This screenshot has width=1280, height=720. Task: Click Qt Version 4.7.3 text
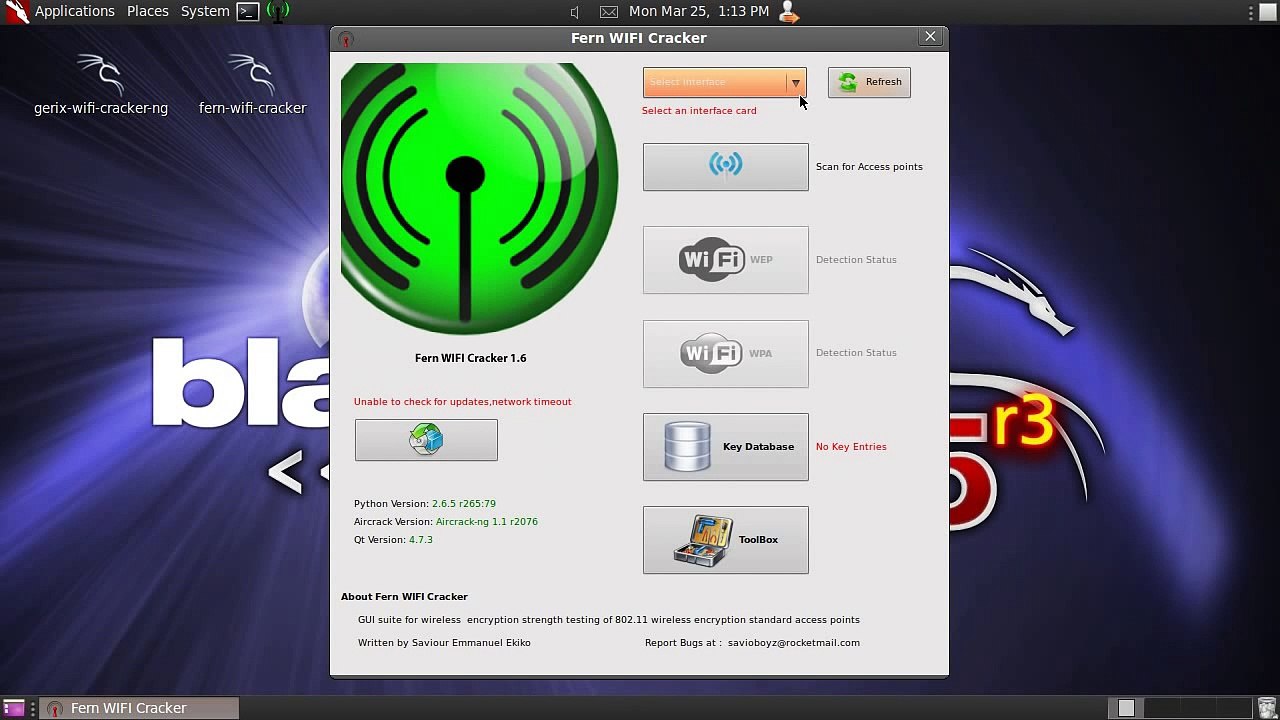pyautogui.click(x=393, y=540)
